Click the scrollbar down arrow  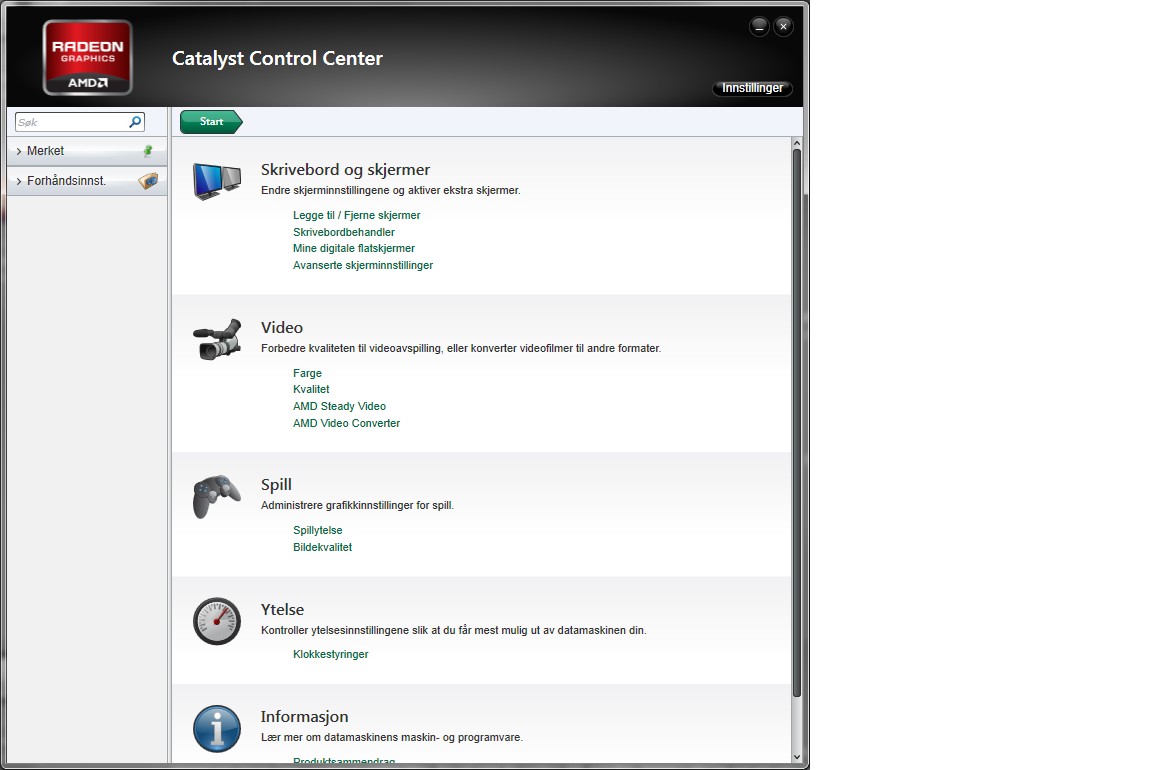(796, 757)
